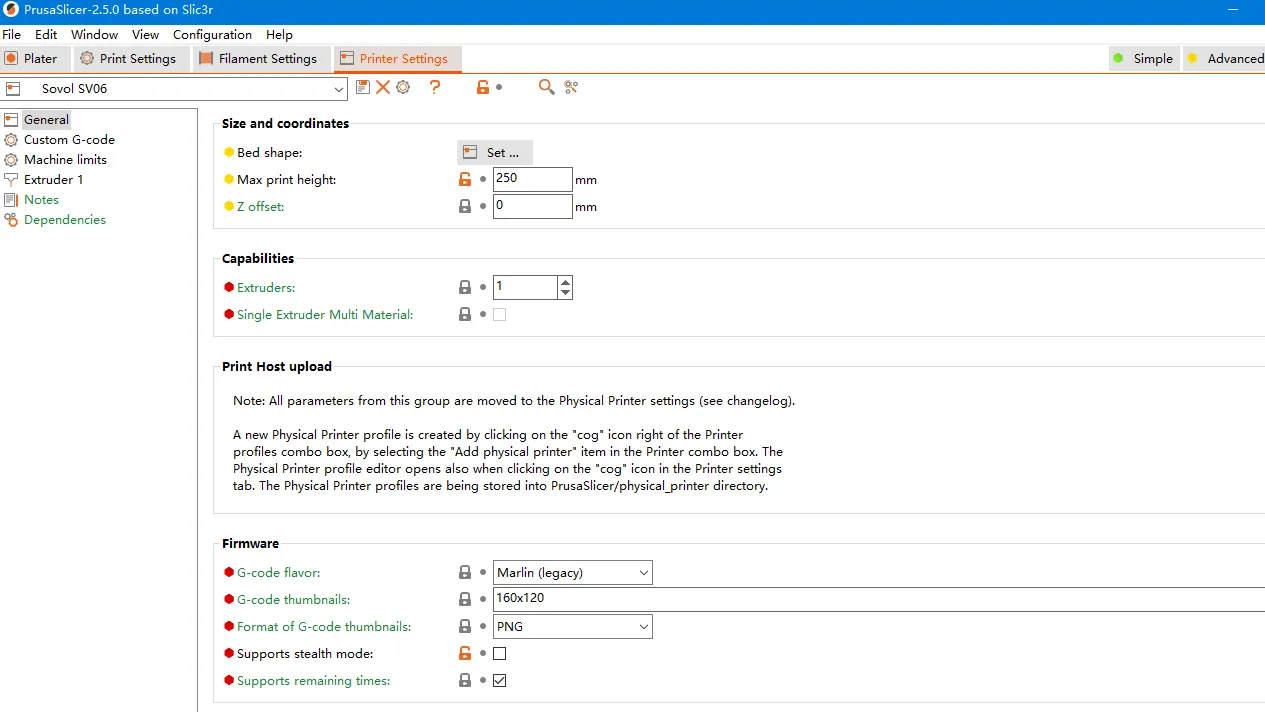This screenshot has width=1265, height=712.
Task: Open the Configuration menu
Action: [212, 34]
